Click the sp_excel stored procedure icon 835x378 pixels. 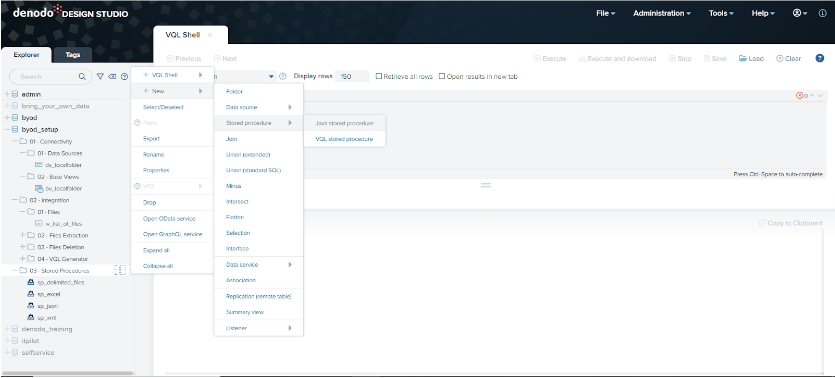pos(30,294)
